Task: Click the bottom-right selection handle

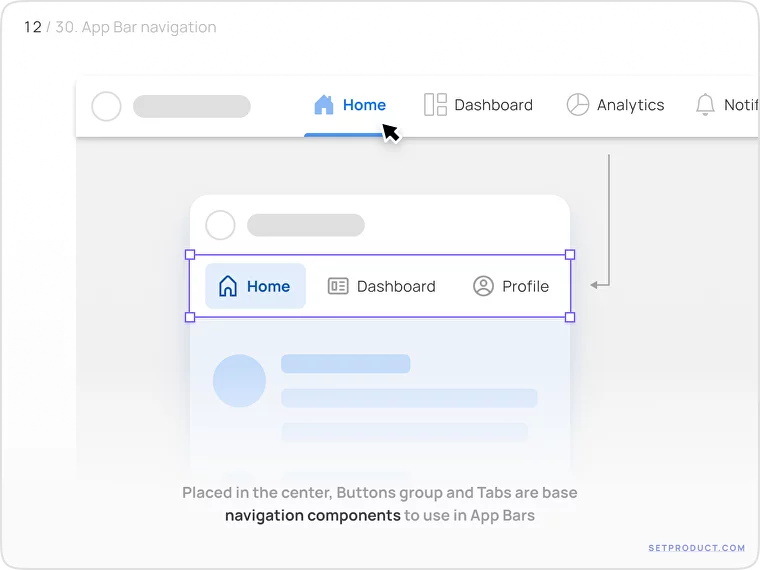Action: (570, 317)
